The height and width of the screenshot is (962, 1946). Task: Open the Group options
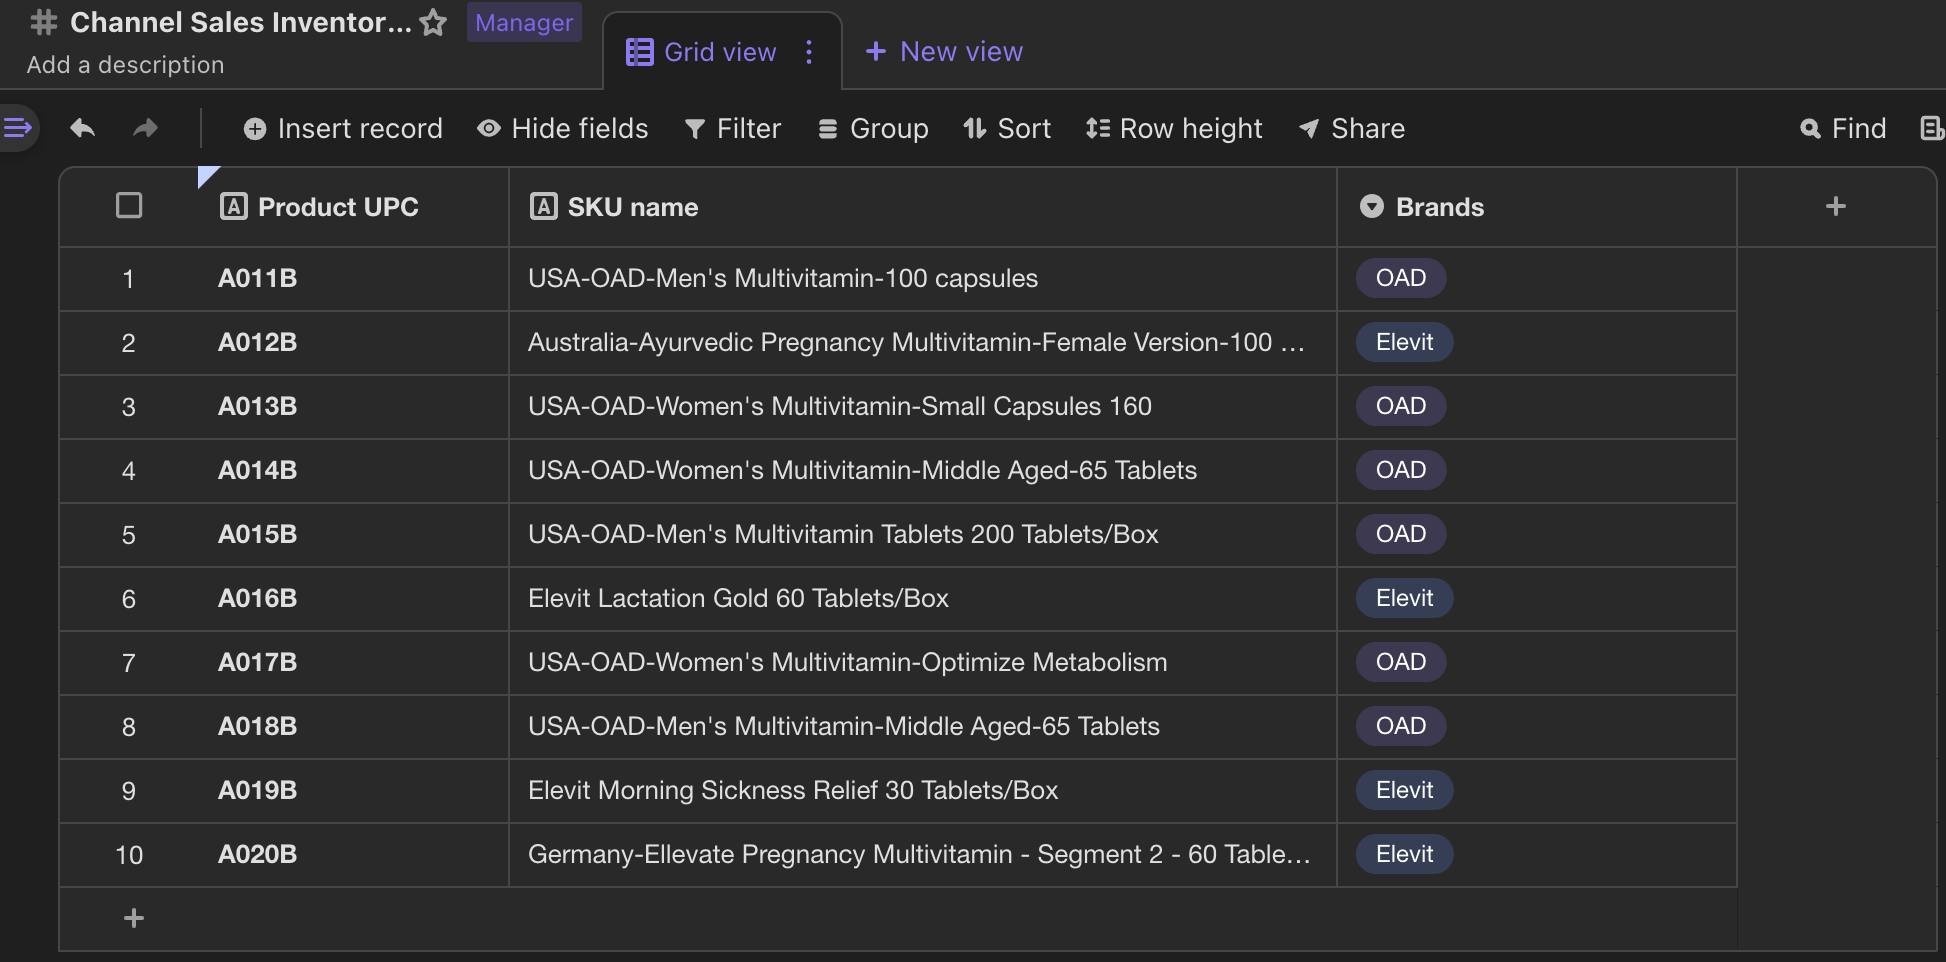click(873, 129)
